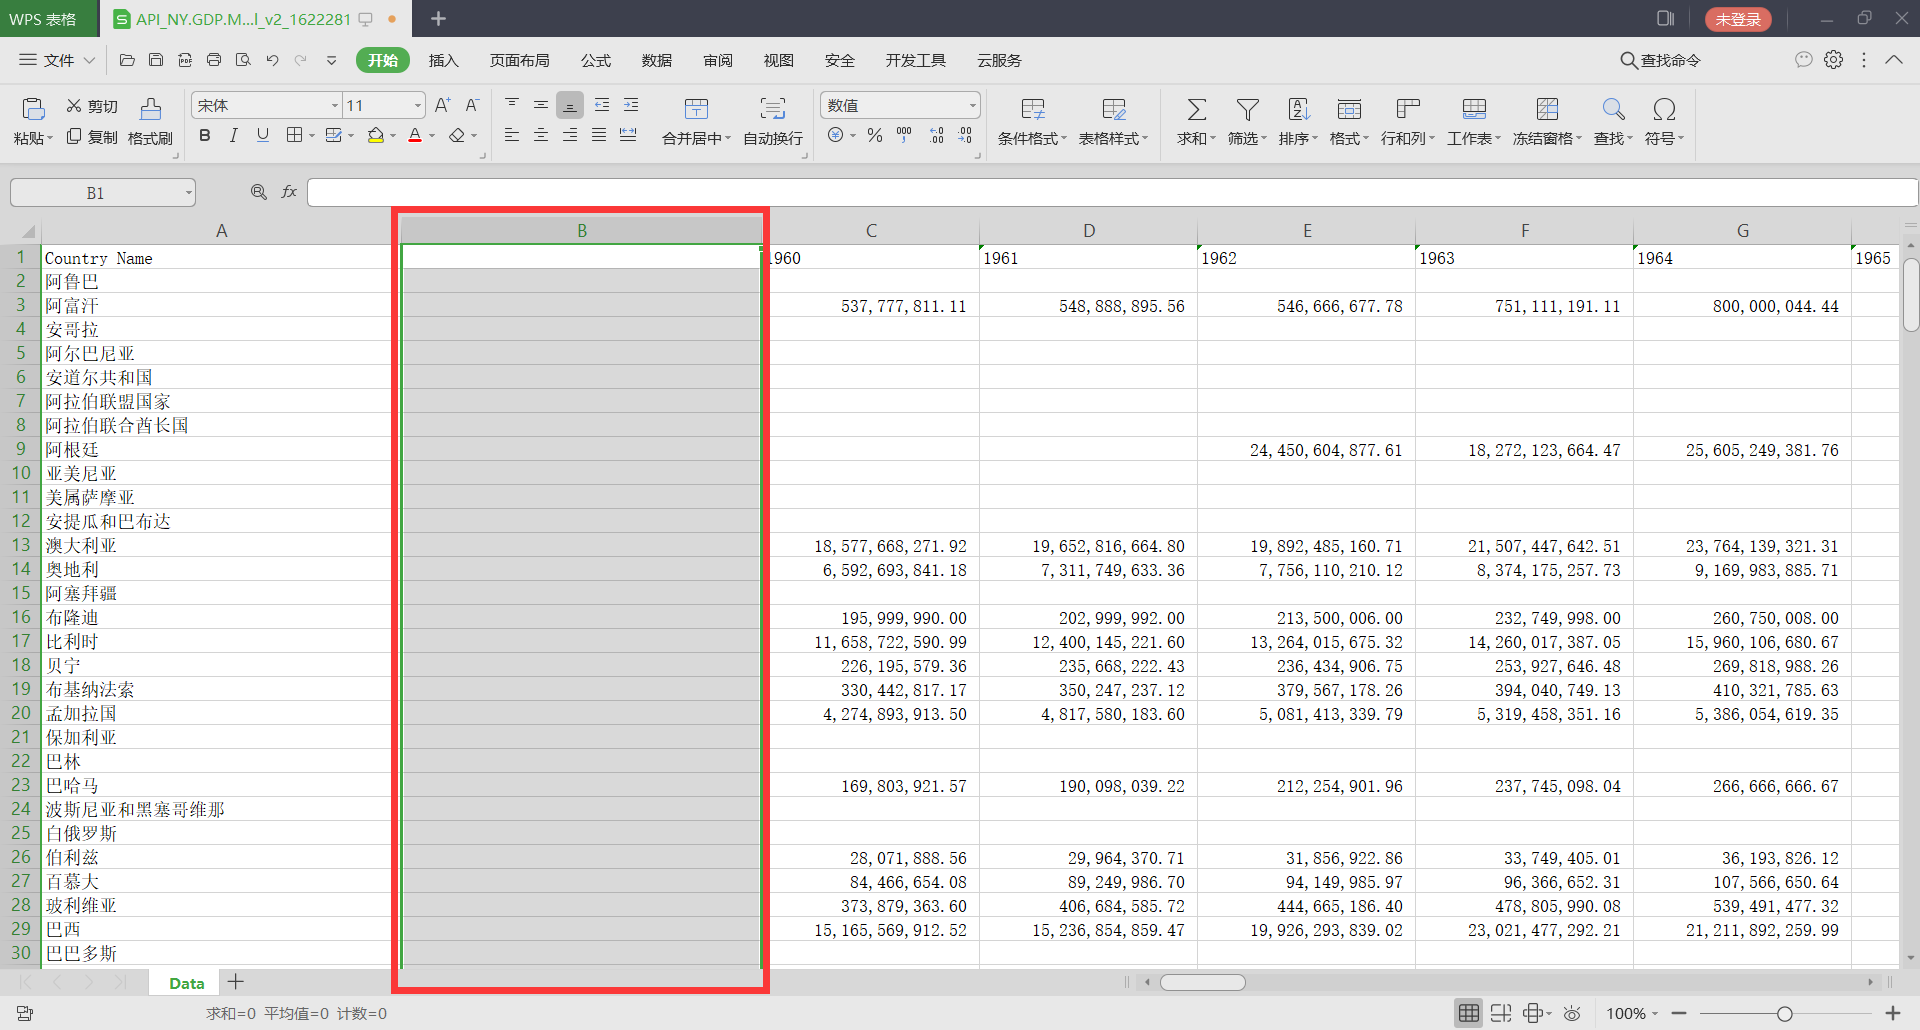Open Table Styles (表格样式)
Viewport: 1920px width, 1030px height.
coord(1113,121)
